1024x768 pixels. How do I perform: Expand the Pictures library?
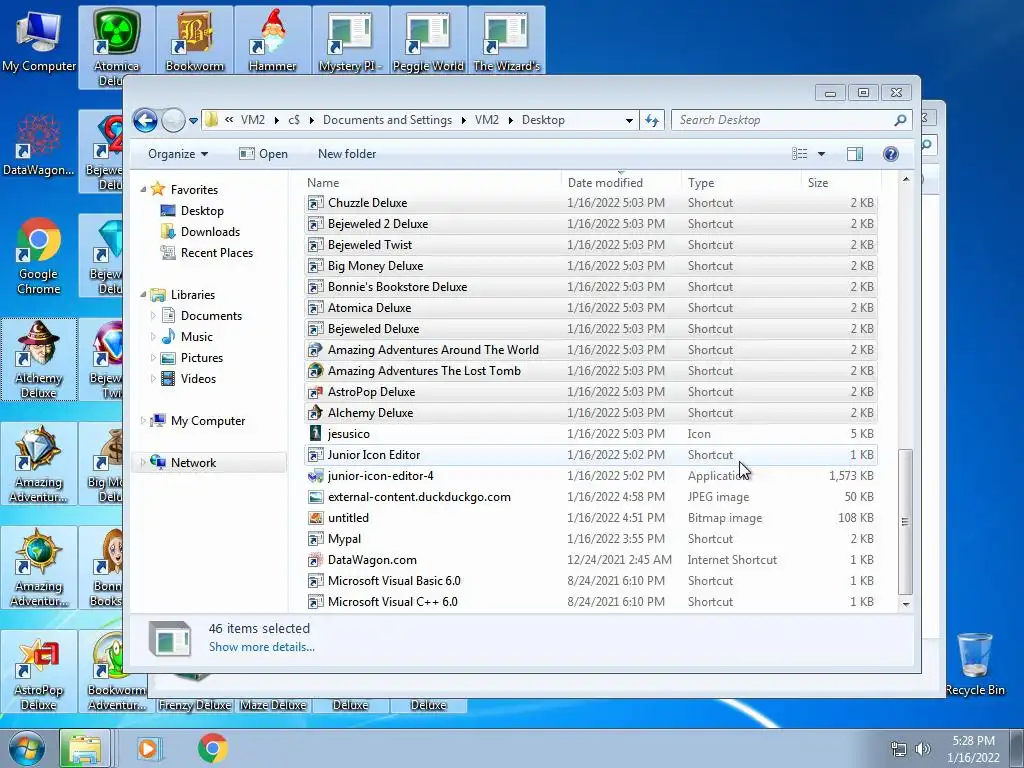click(x=153, y=358)
